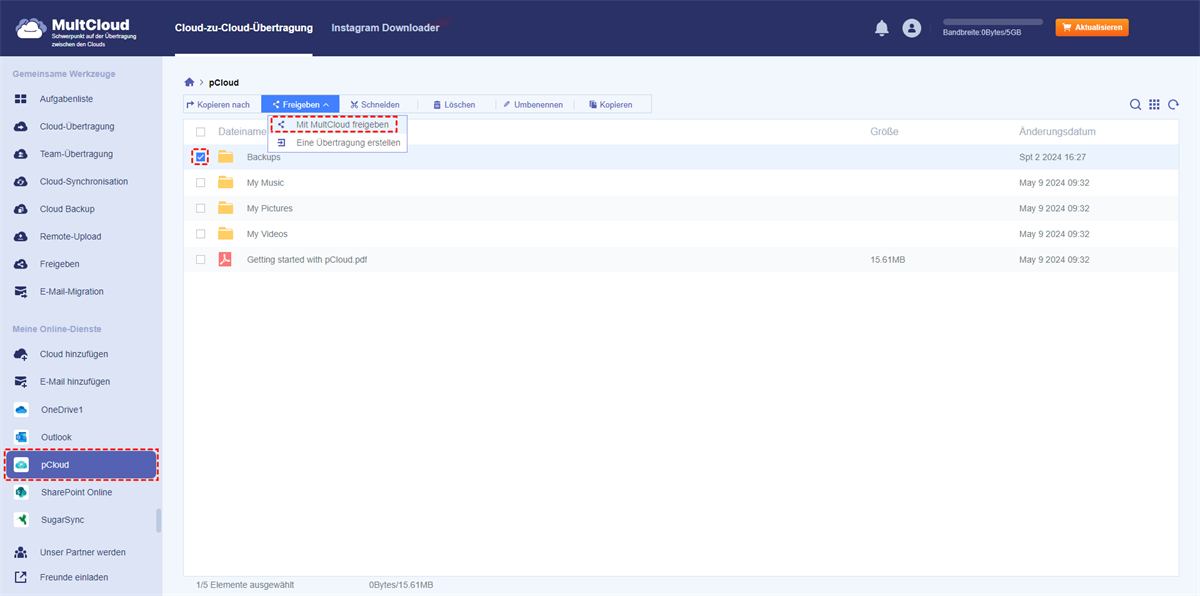This screenshot has height=596, width=1200.
Task: Click the OneDrive1 cloud icon
Action: 21,410
